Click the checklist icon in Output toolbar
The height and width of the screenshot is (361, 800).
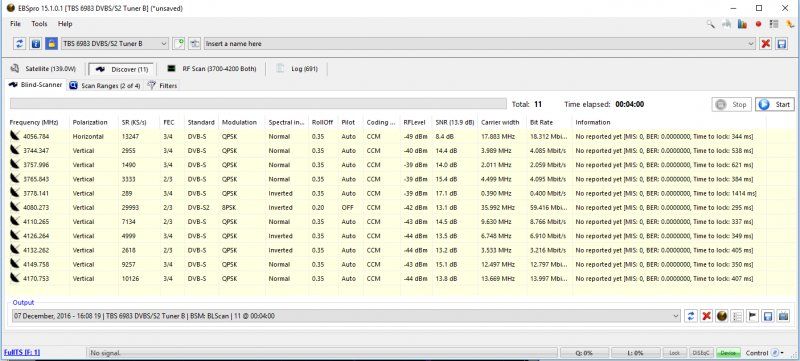[737, 316]
